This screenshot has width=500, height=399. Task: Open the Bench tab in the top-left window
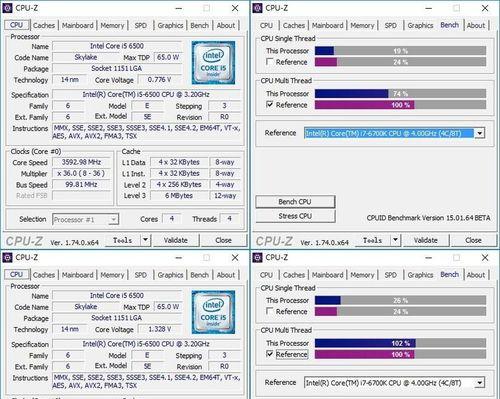click(199, 25)
